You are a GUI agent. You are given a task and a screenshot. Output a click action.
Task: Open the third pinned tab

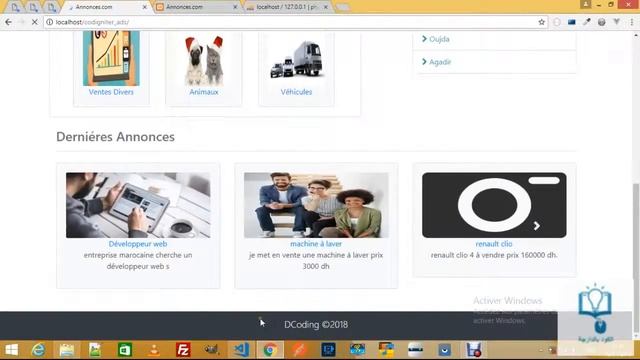[x=51, y=7]
